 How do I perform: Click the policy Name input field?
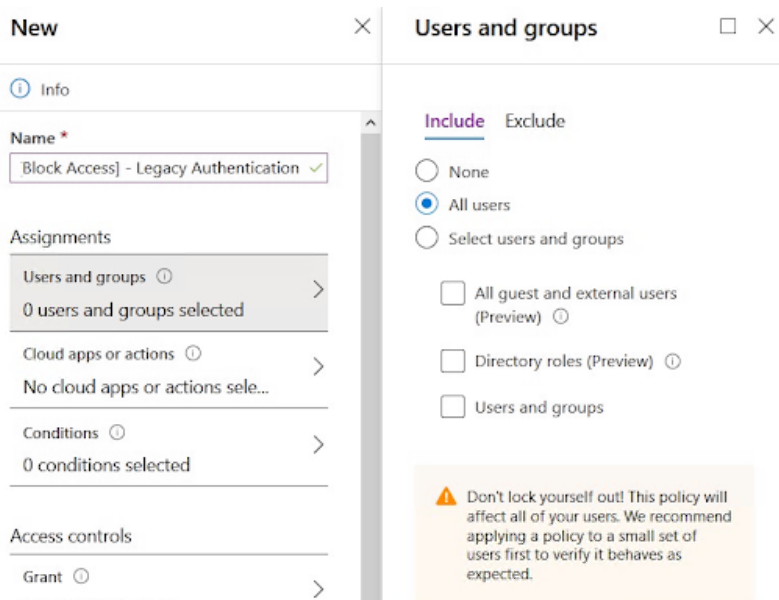[x=160, y=168]
